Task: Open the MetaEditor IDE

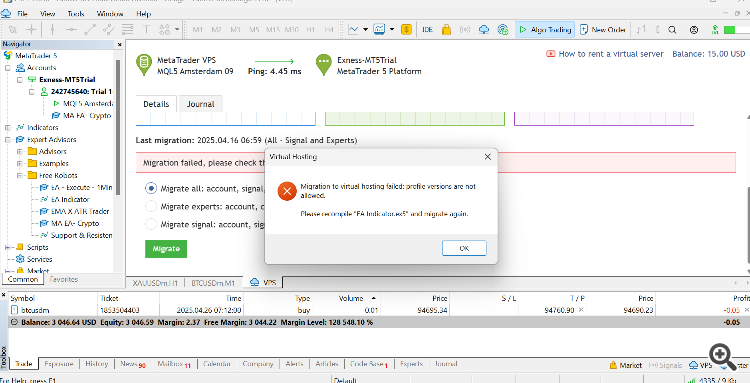Action: [428, 30]
